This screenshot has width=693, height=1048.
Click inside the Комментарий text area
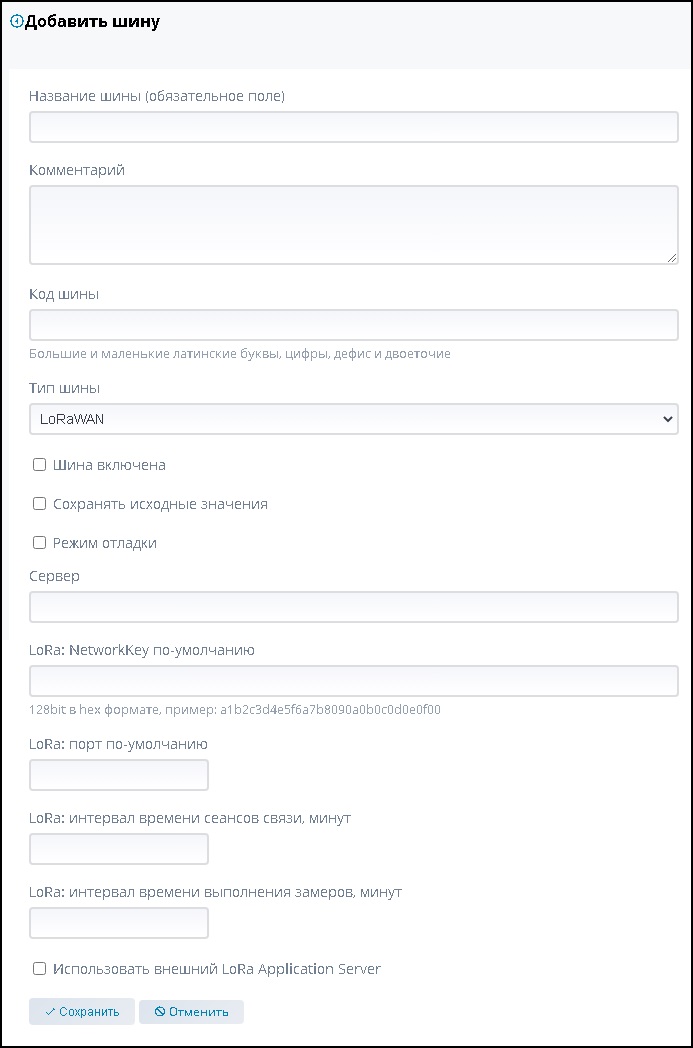pos(354,224)
